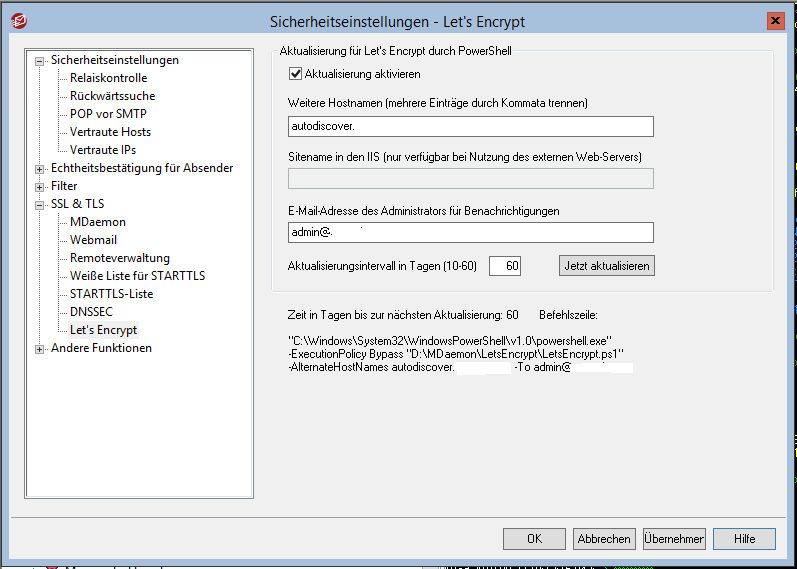Open the Rückwärtssuche settings page
797x569 pixels.
click(x=112, y=96)
